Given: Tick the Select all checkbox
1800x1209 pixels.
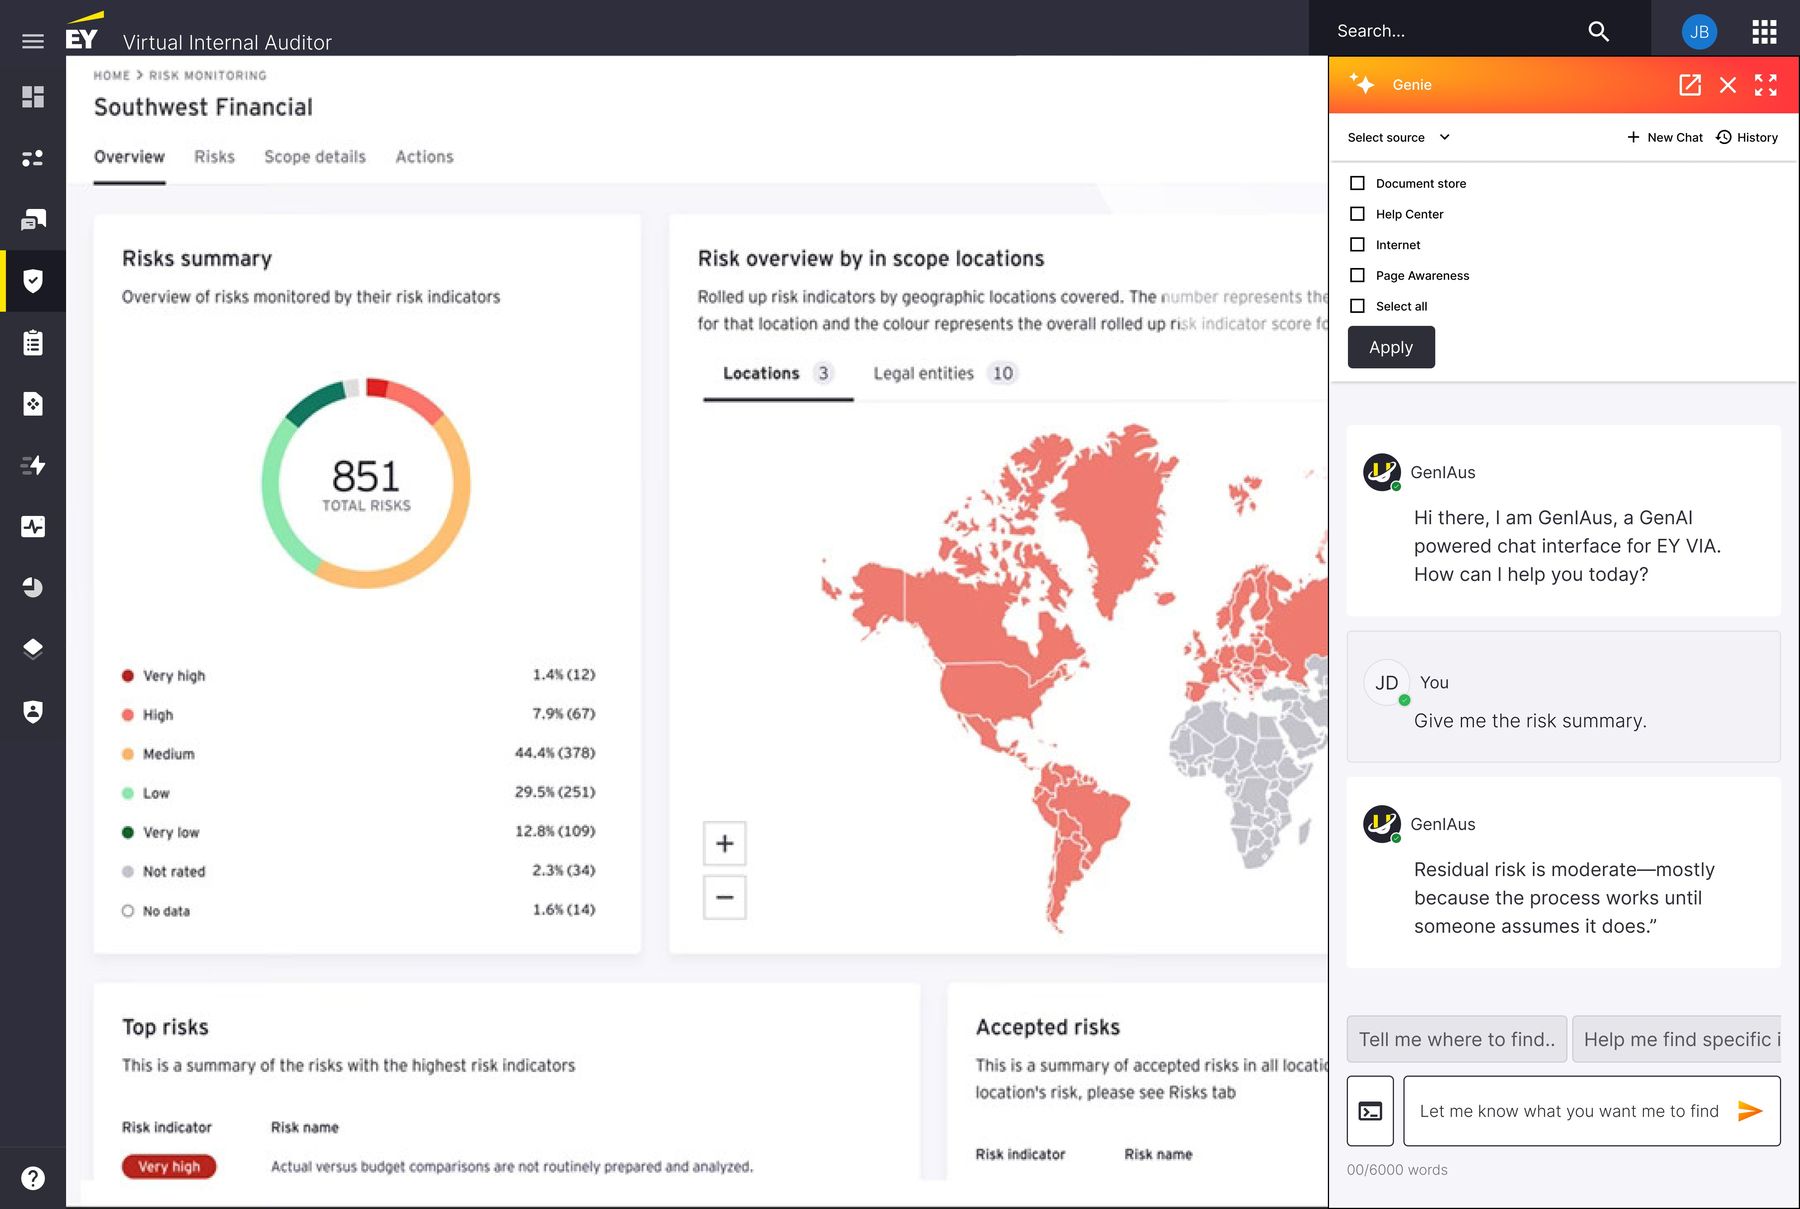Looking at the screenshot, I should pyautogui.click(x=1357, y=306).
